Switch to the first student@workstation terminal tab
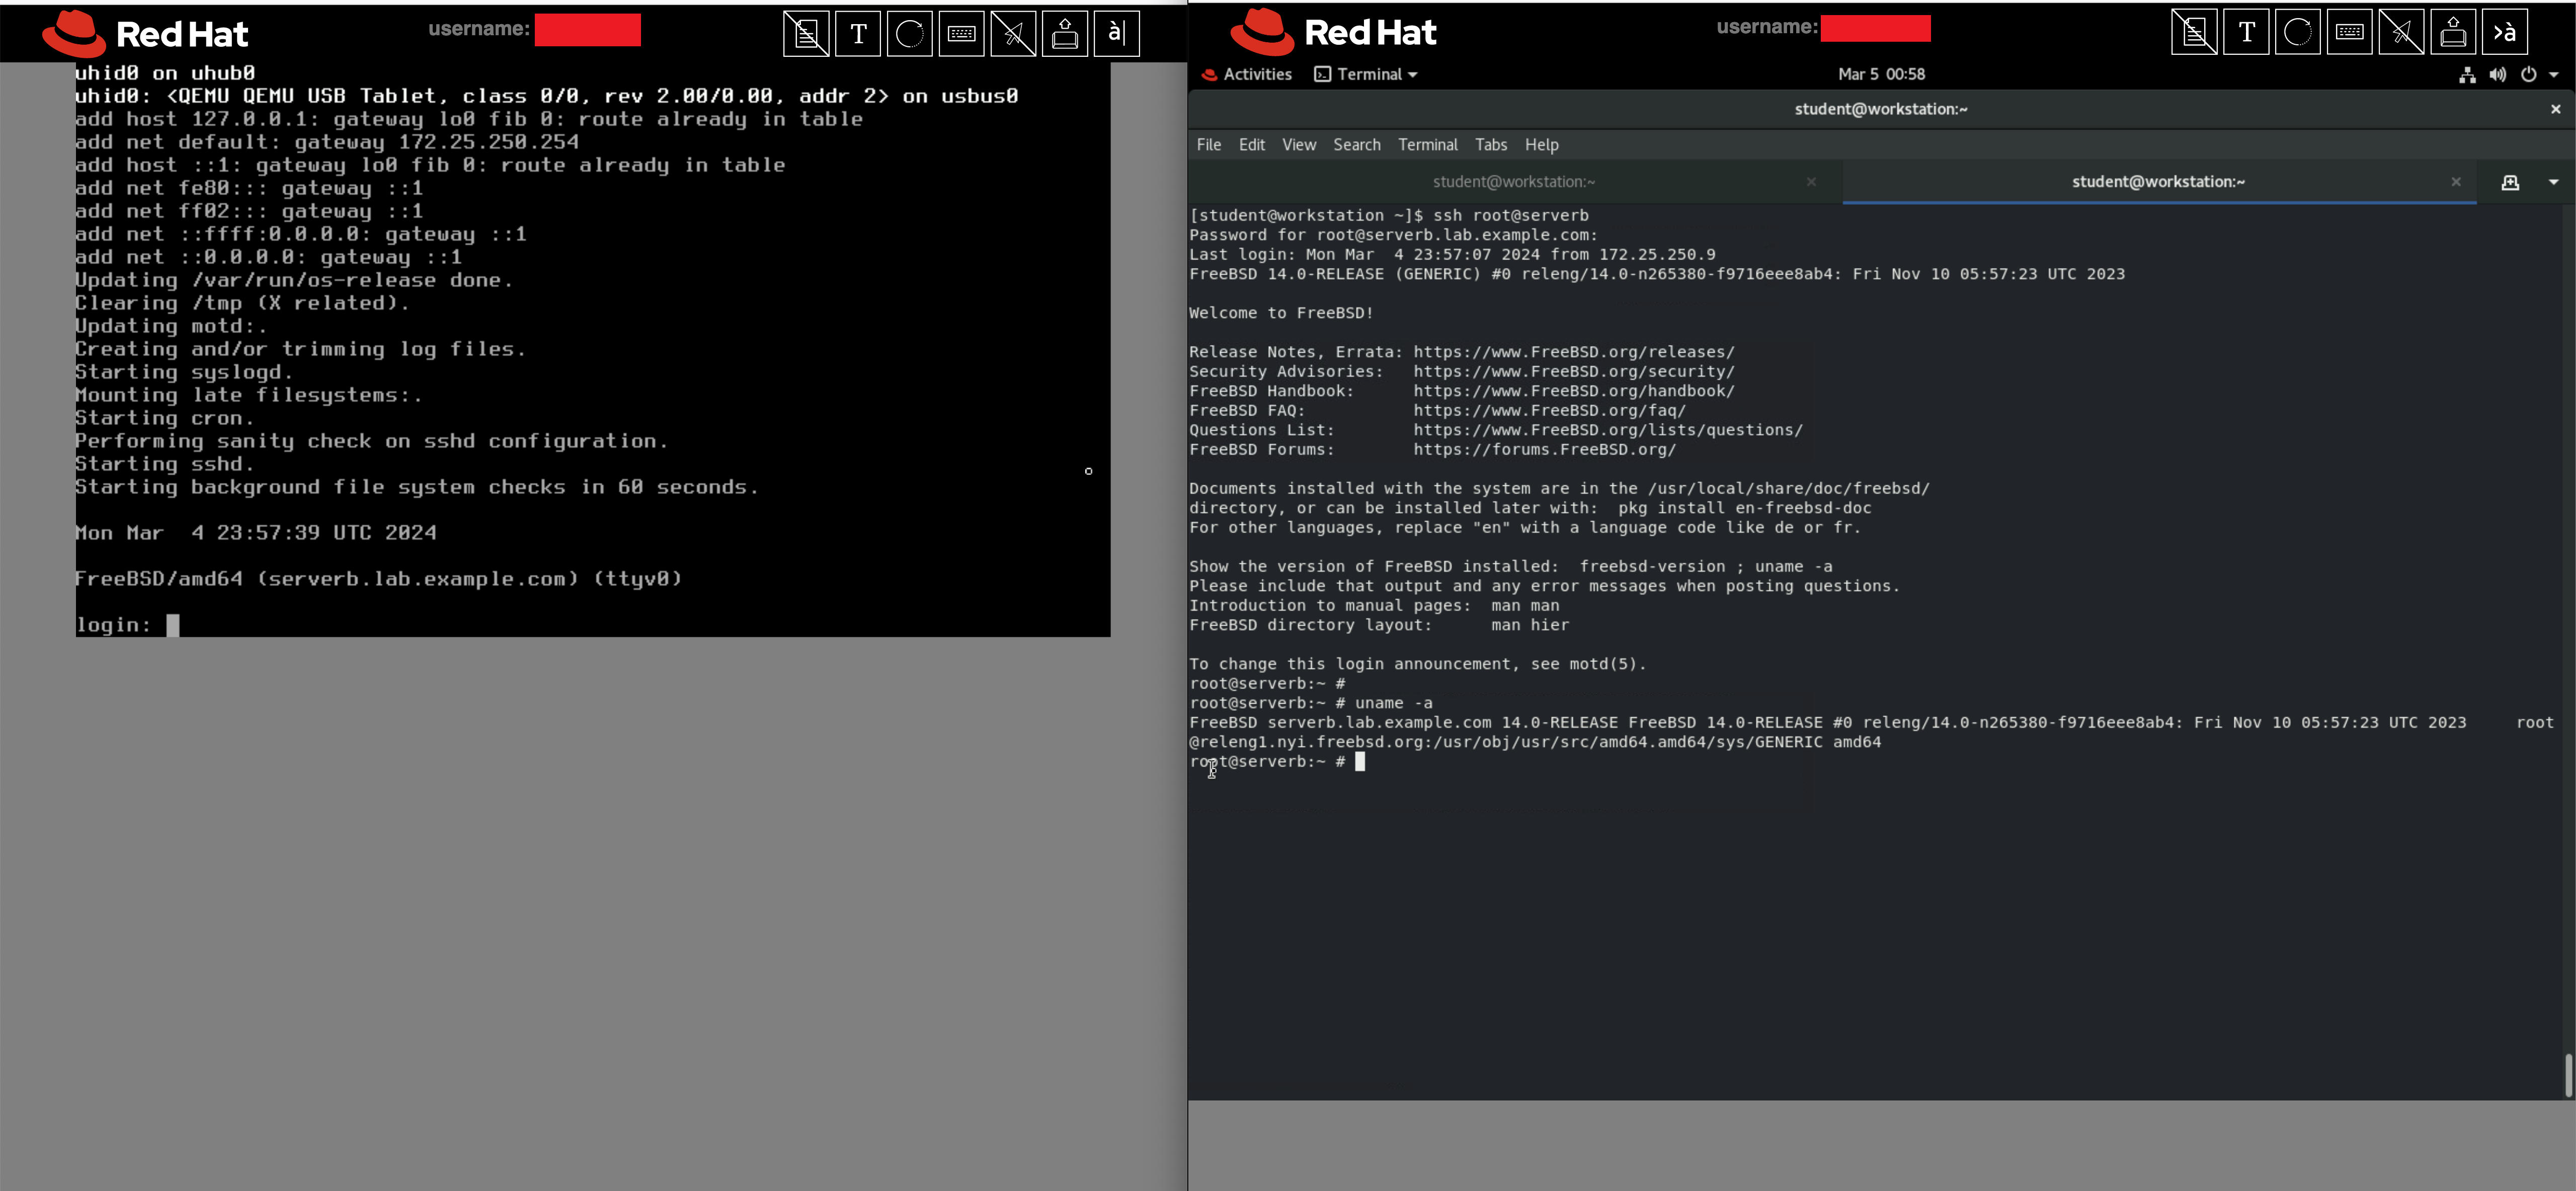 tap(1513, 182)
